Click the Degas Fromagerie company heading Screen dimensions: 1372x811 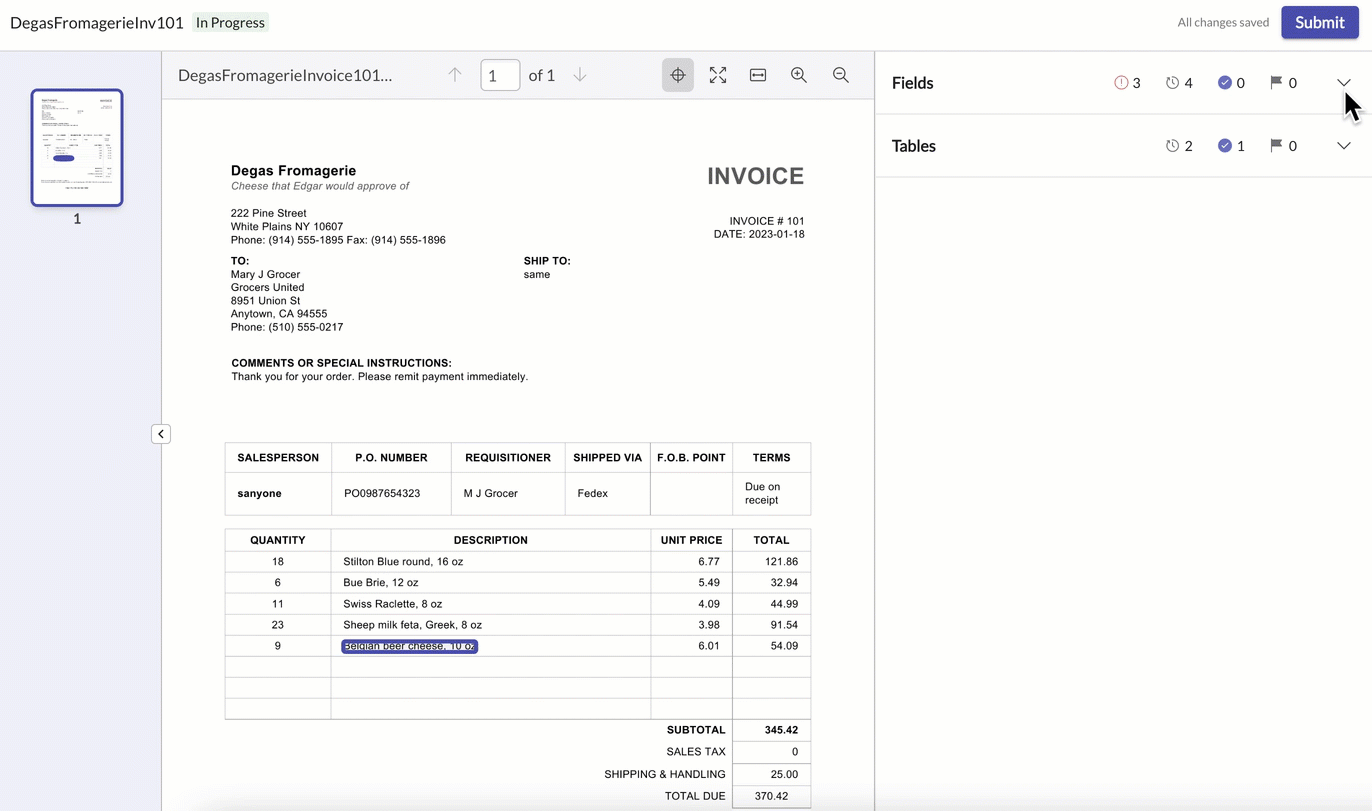[x=293, y=171]
